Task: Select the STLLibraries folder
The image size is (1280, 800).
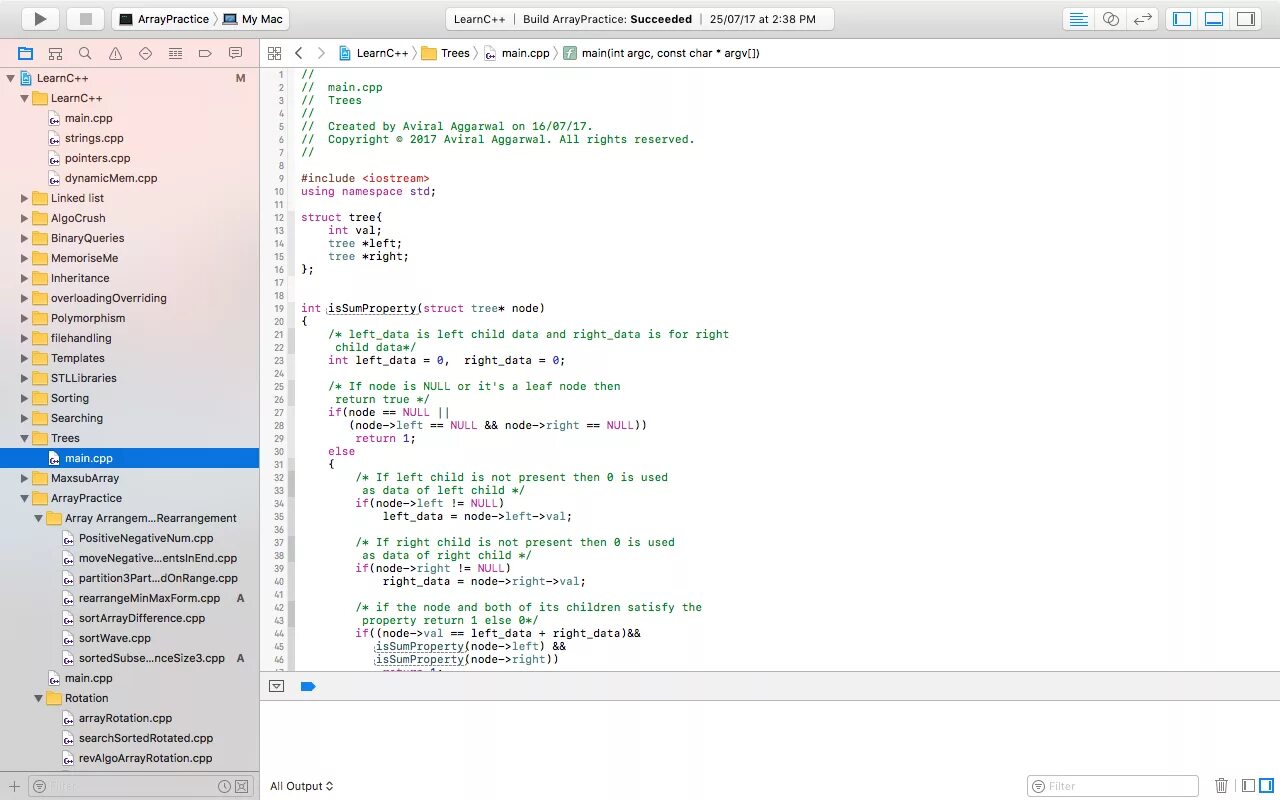Action: 83,378
